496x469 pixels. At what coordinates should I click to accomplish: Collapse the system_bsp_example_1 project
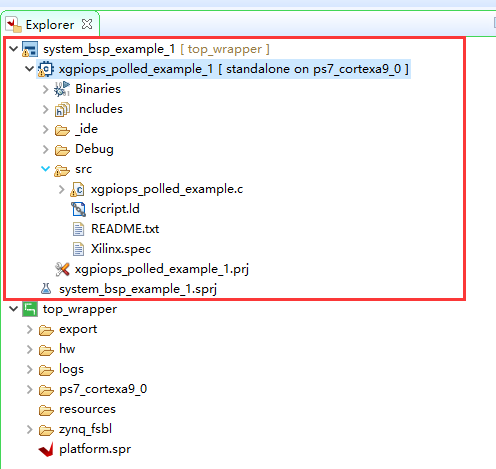tap(13, 49)
